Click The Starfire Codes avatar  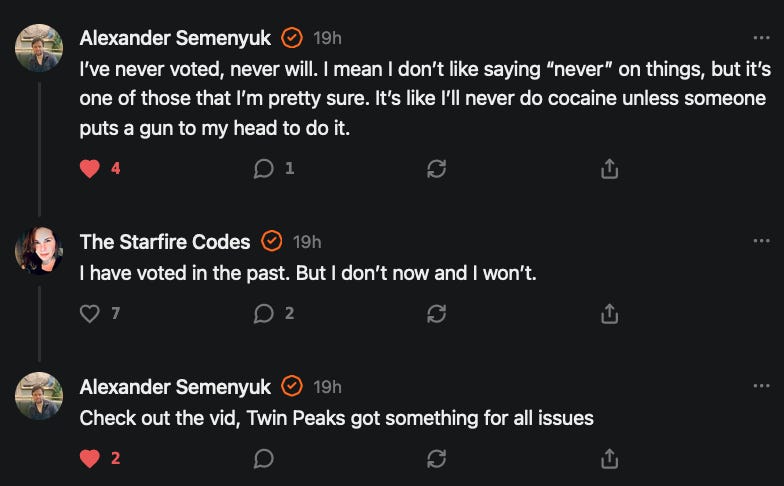pos(39,250)
